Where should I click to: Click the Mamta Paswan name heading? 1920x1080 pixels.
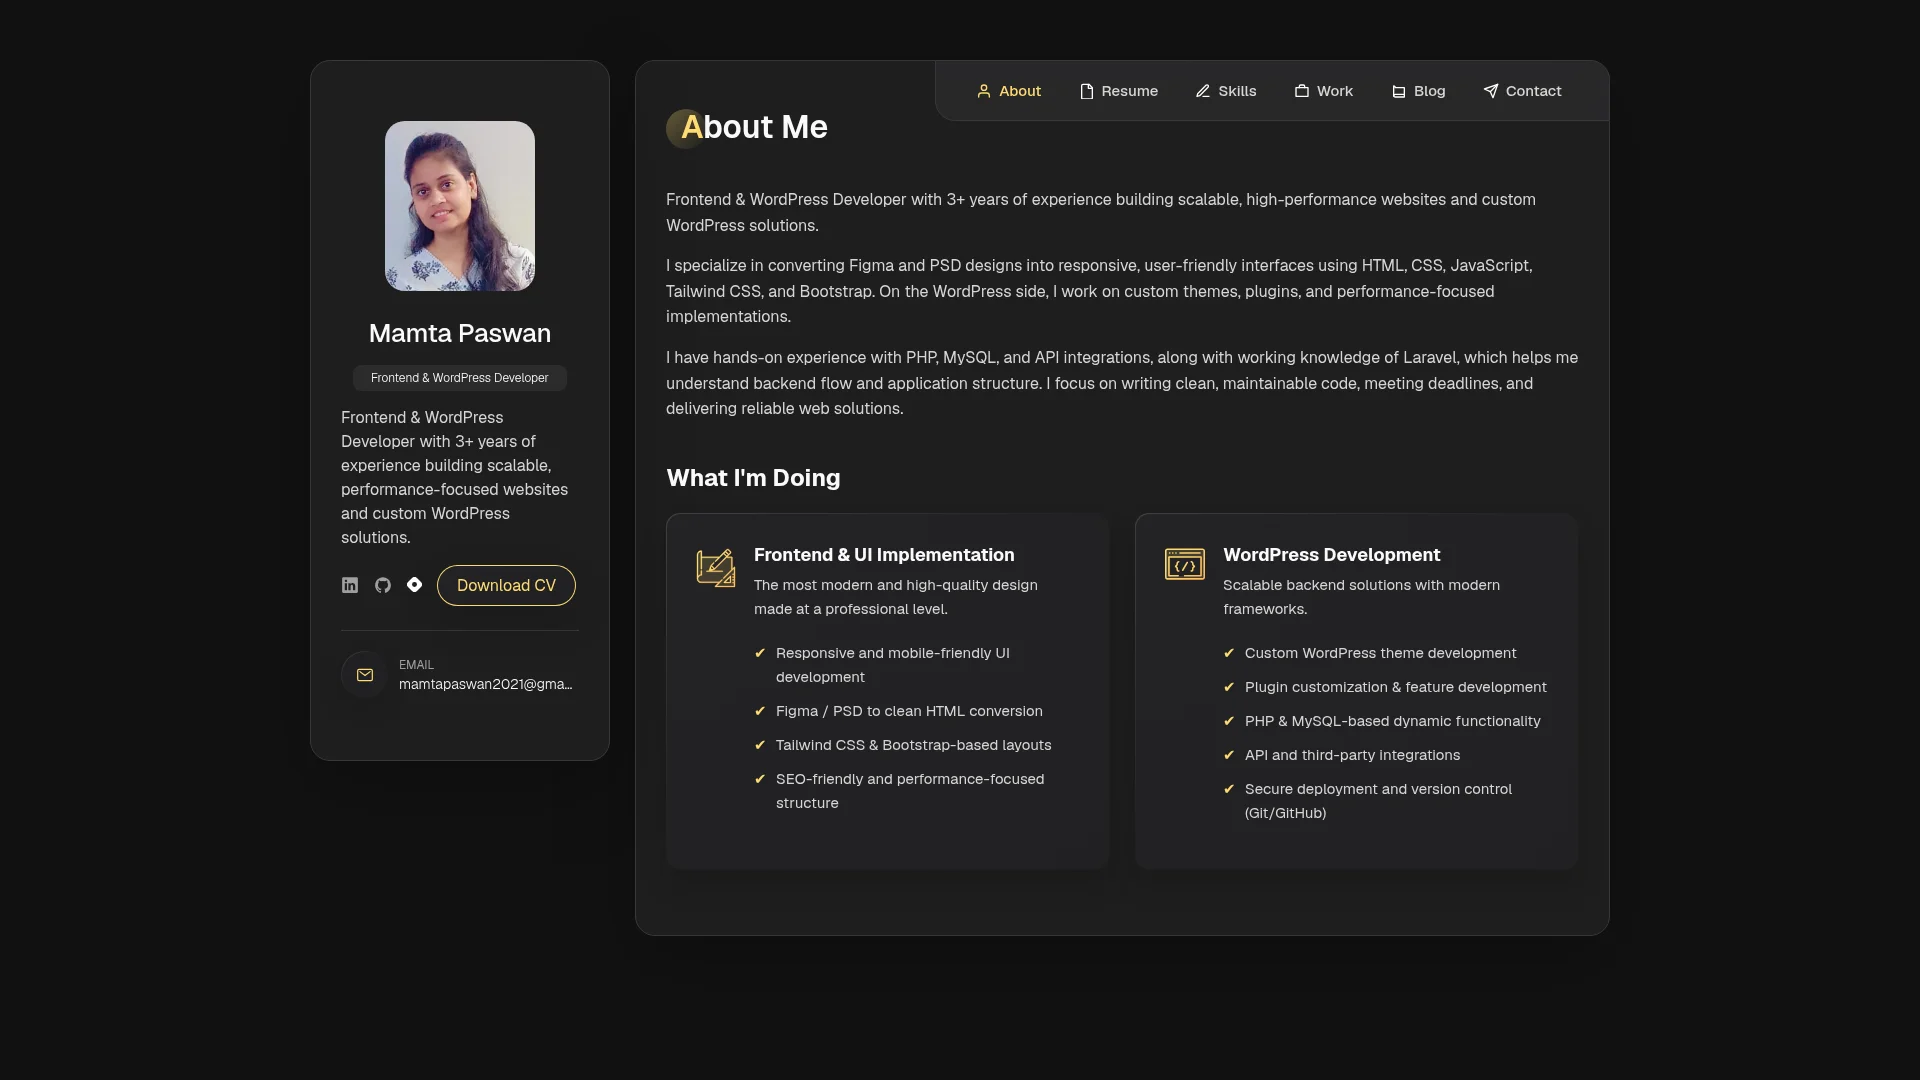tap(460, 333)
